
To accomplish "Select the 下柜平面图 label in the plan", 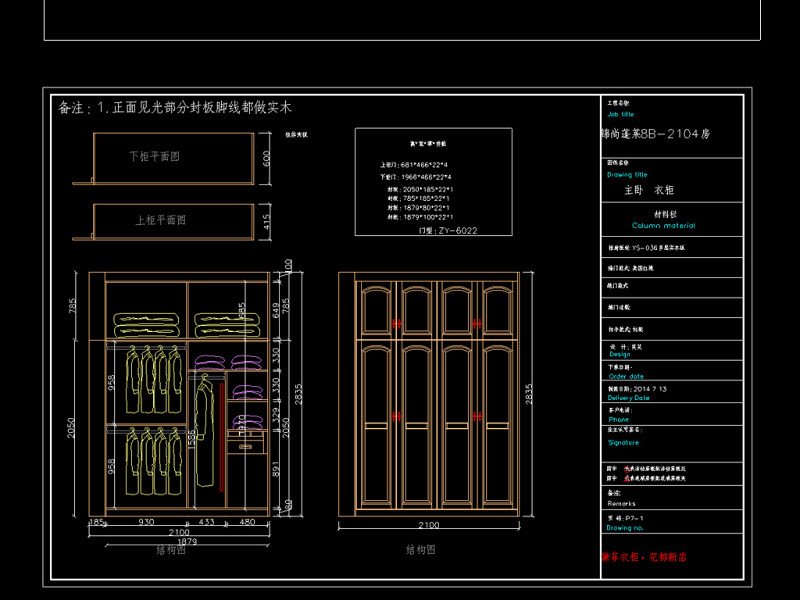I will coord(154,156).
